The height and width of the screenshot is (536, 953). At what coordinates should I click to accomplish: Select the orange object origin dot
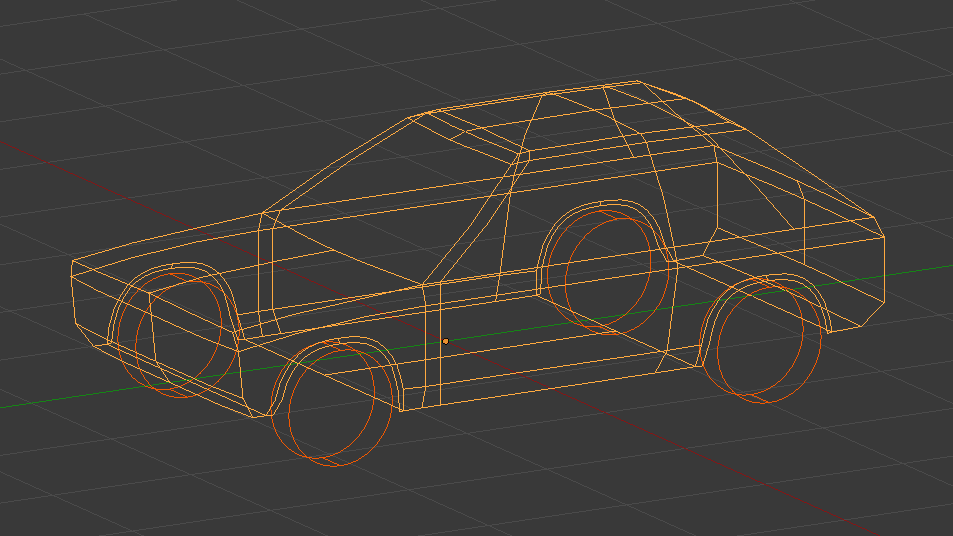pyautogui.click(x=446, y=342)
